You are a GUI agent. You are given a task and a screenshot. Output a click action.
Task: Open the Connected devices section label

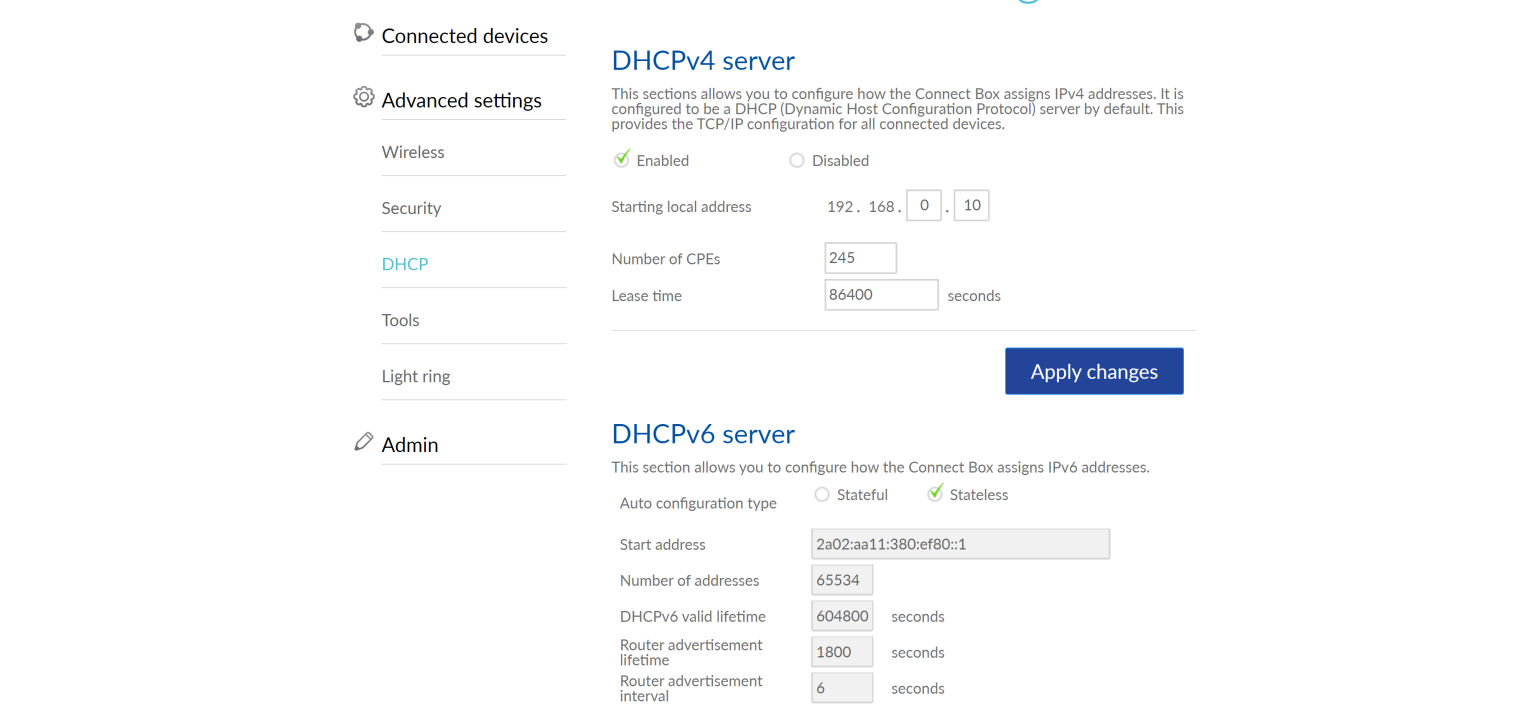pyautogui.click(x=464, y=36)
